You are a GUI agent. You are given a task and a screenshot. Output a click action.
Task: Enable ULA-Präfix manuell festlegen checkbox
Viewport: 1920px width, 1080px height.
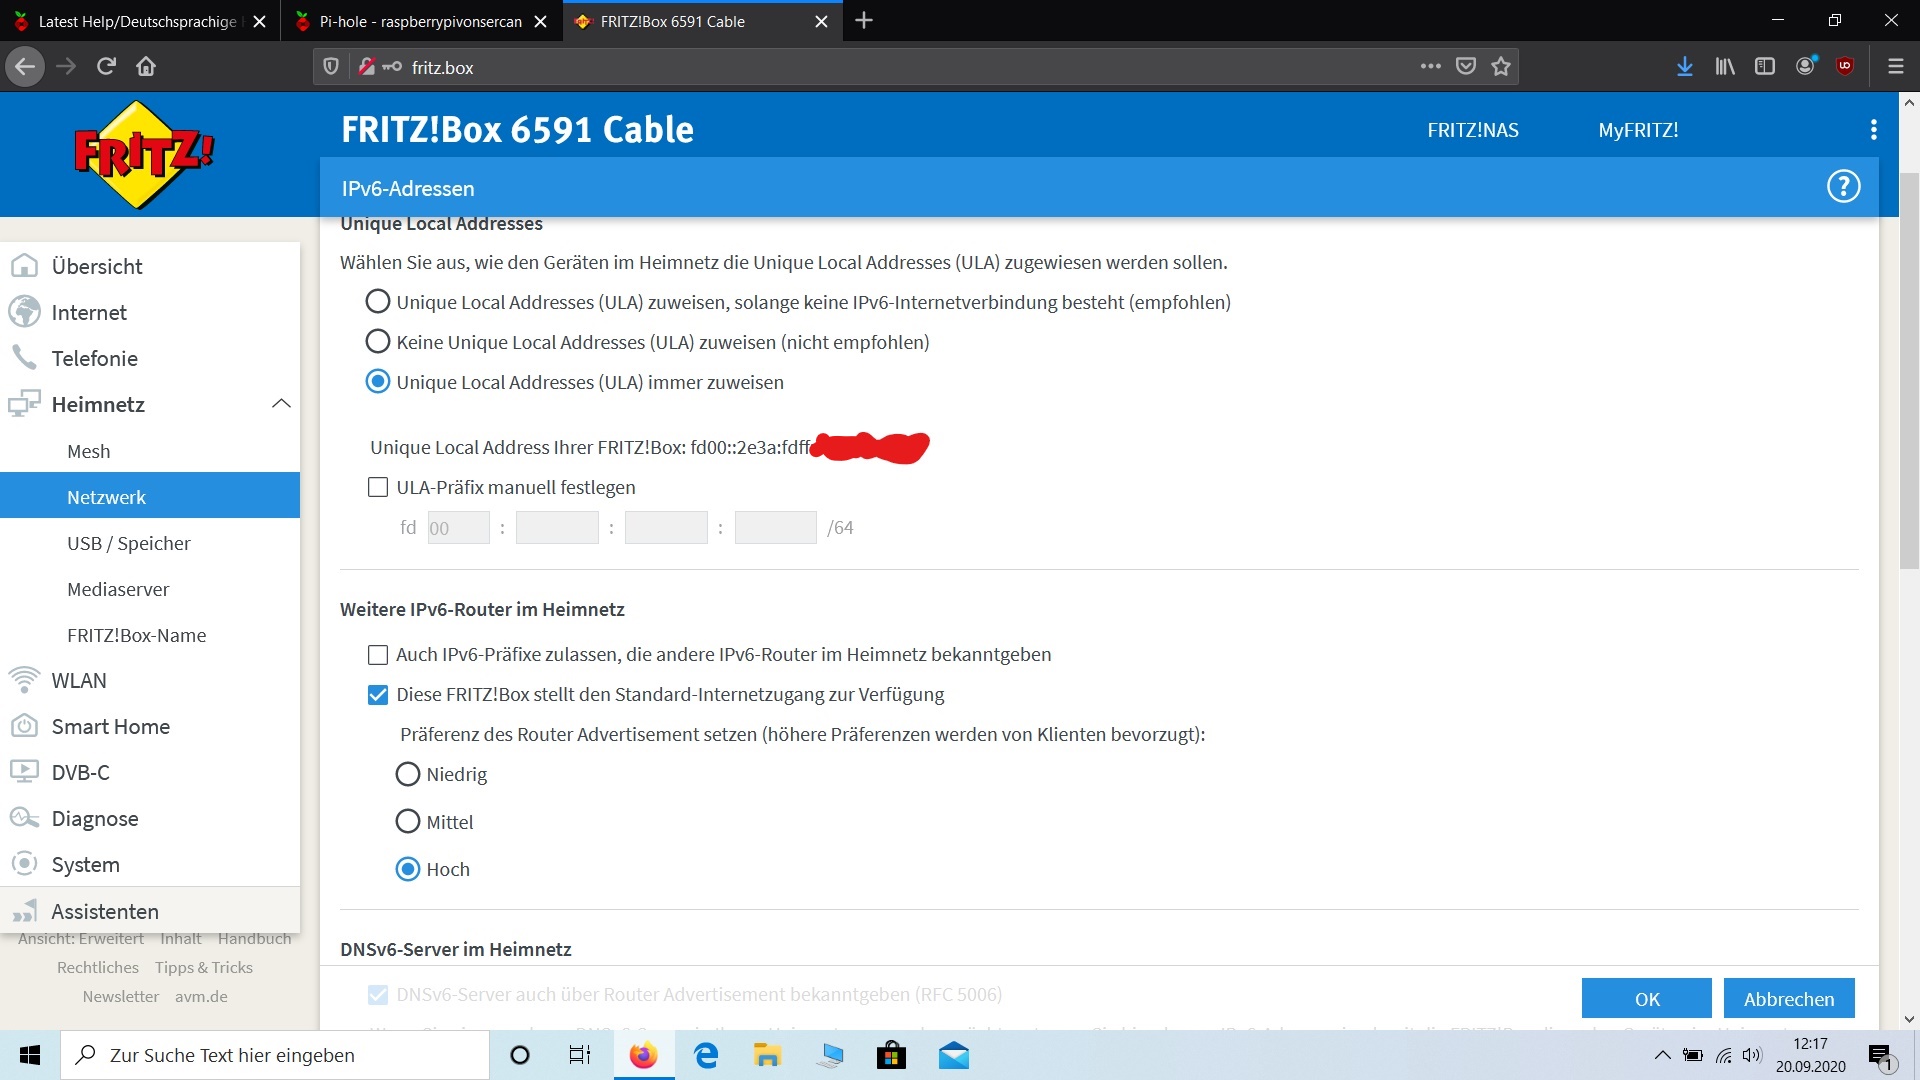377,487
